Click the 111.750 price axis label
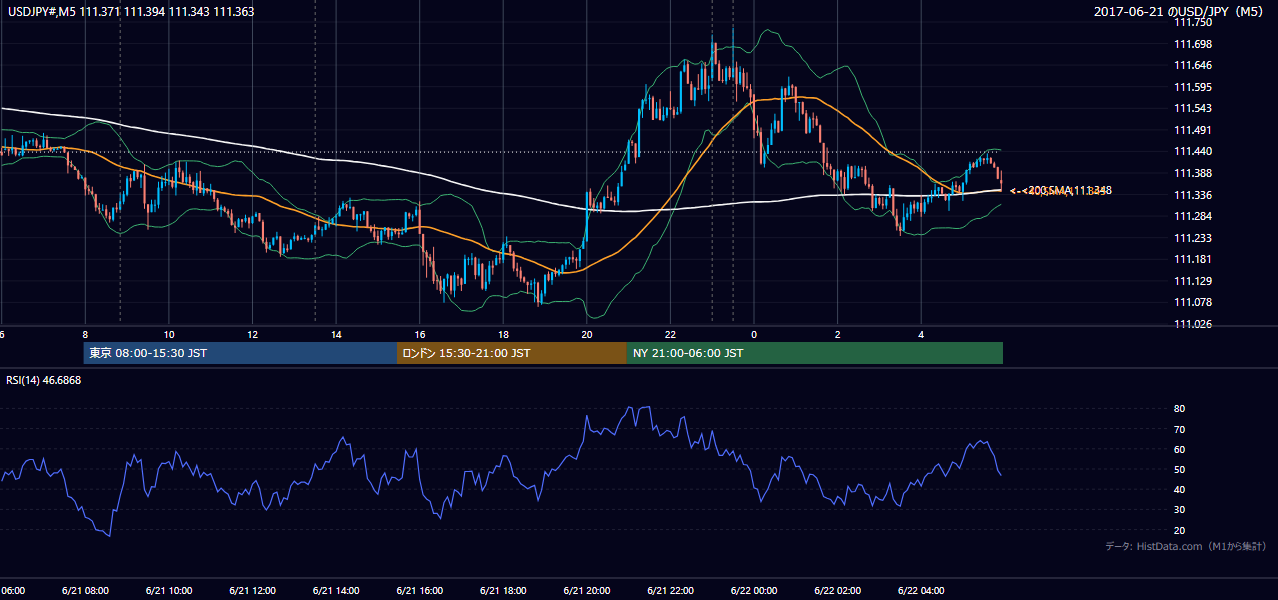 [1192, 22]
